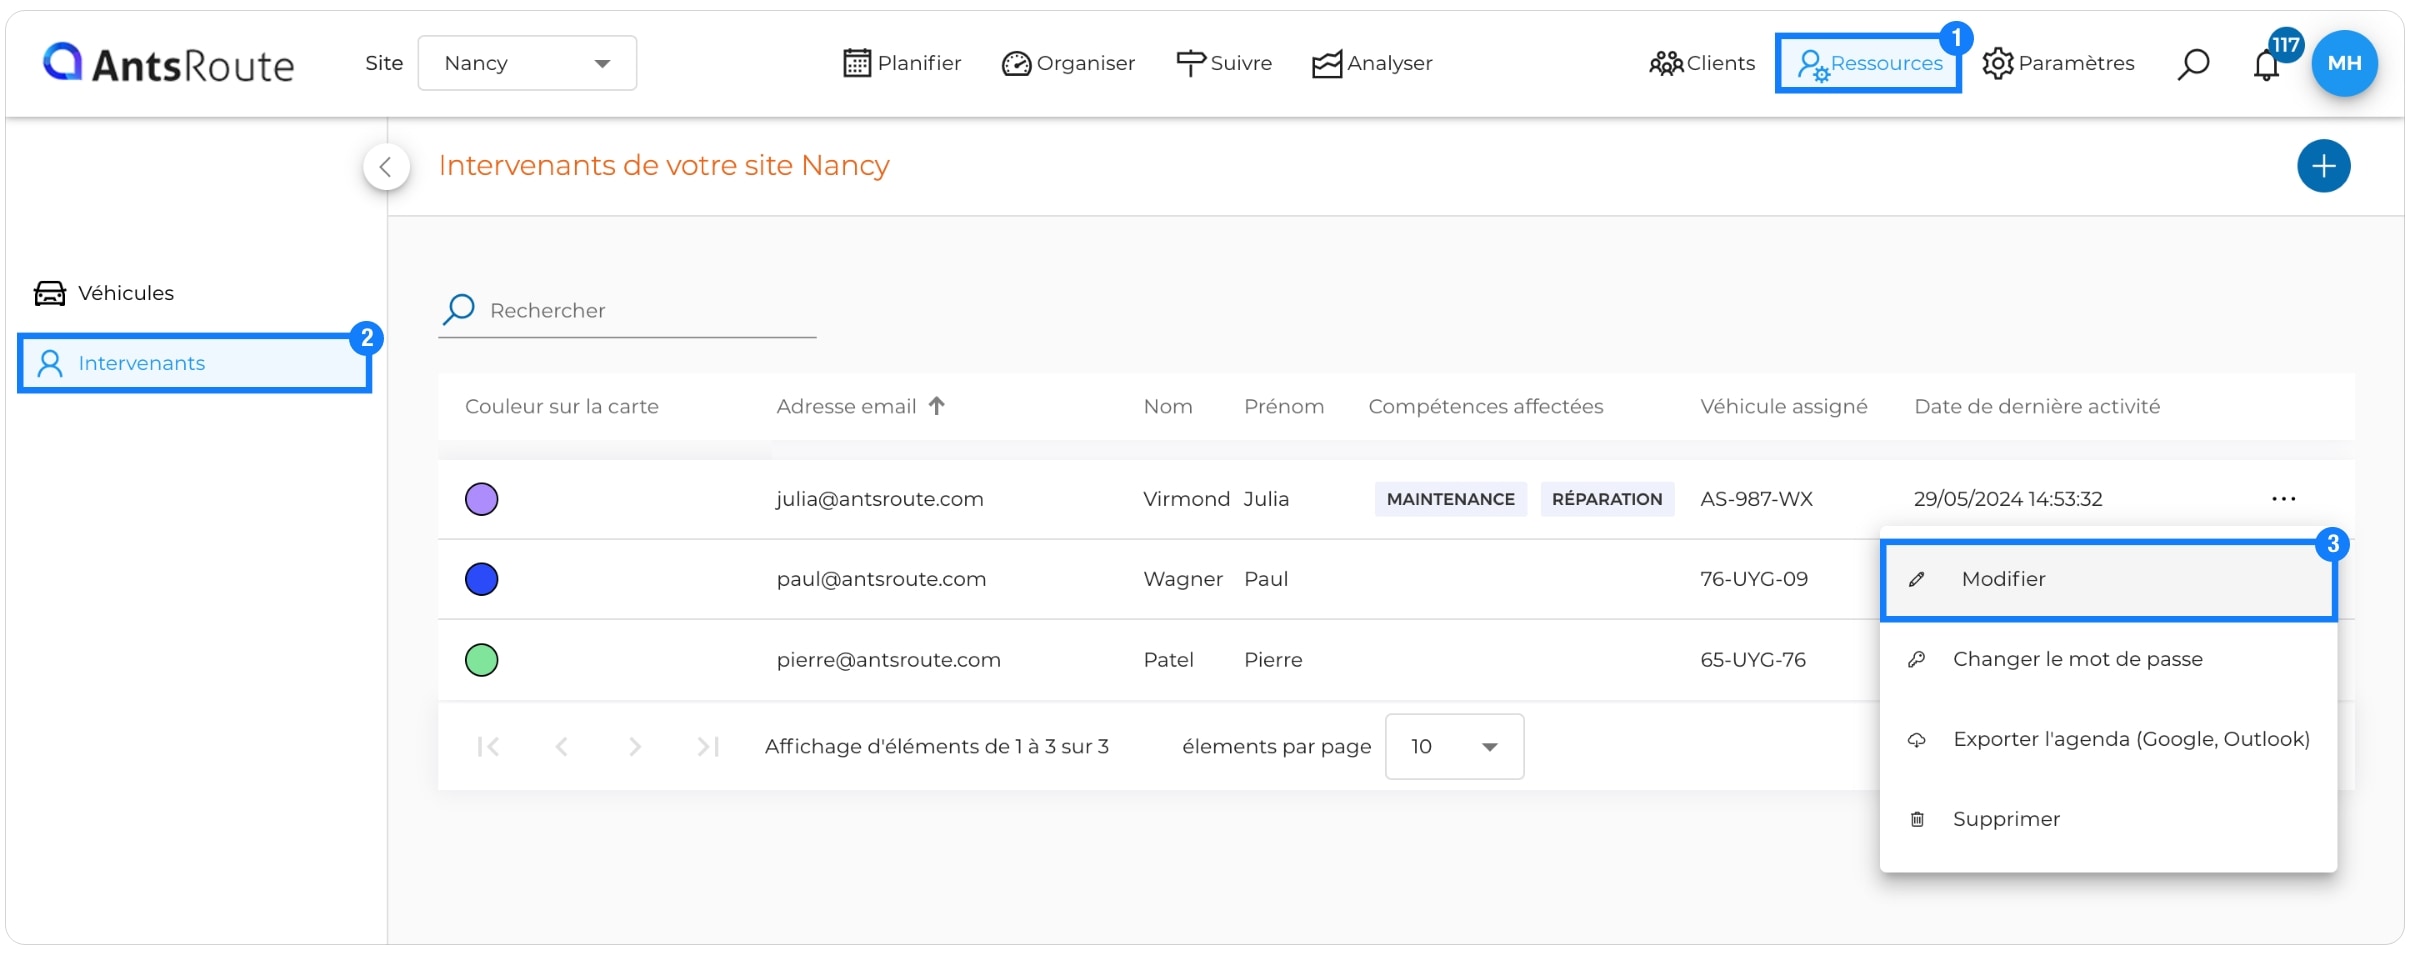The image size is (2410, 959).
Task: Click the Couleur sur la carte header
Action: pos(562,406)
